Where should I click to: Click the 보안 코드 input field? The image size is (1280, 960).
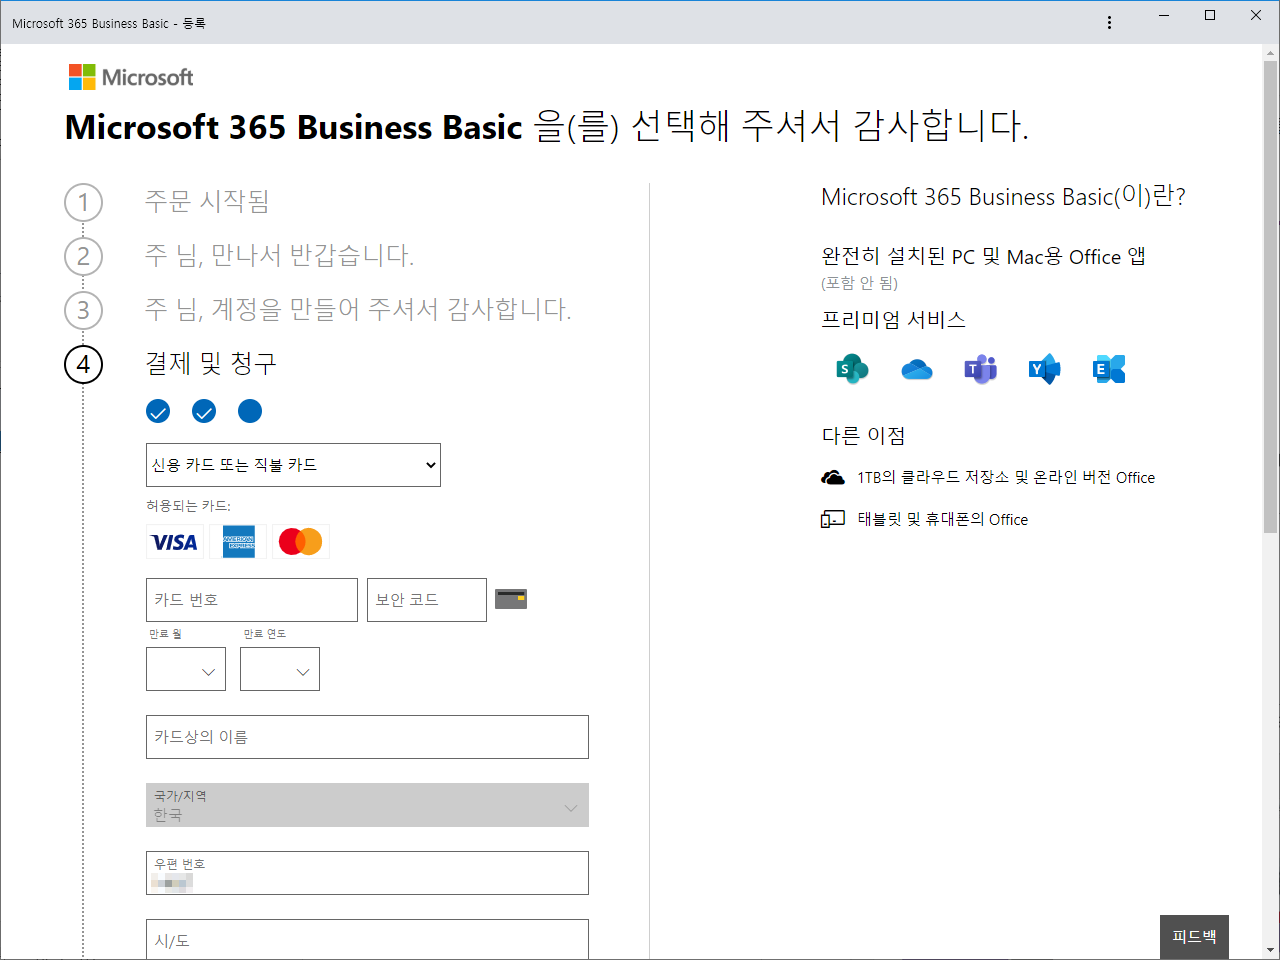pyautogui.click(x=427, y=600)
